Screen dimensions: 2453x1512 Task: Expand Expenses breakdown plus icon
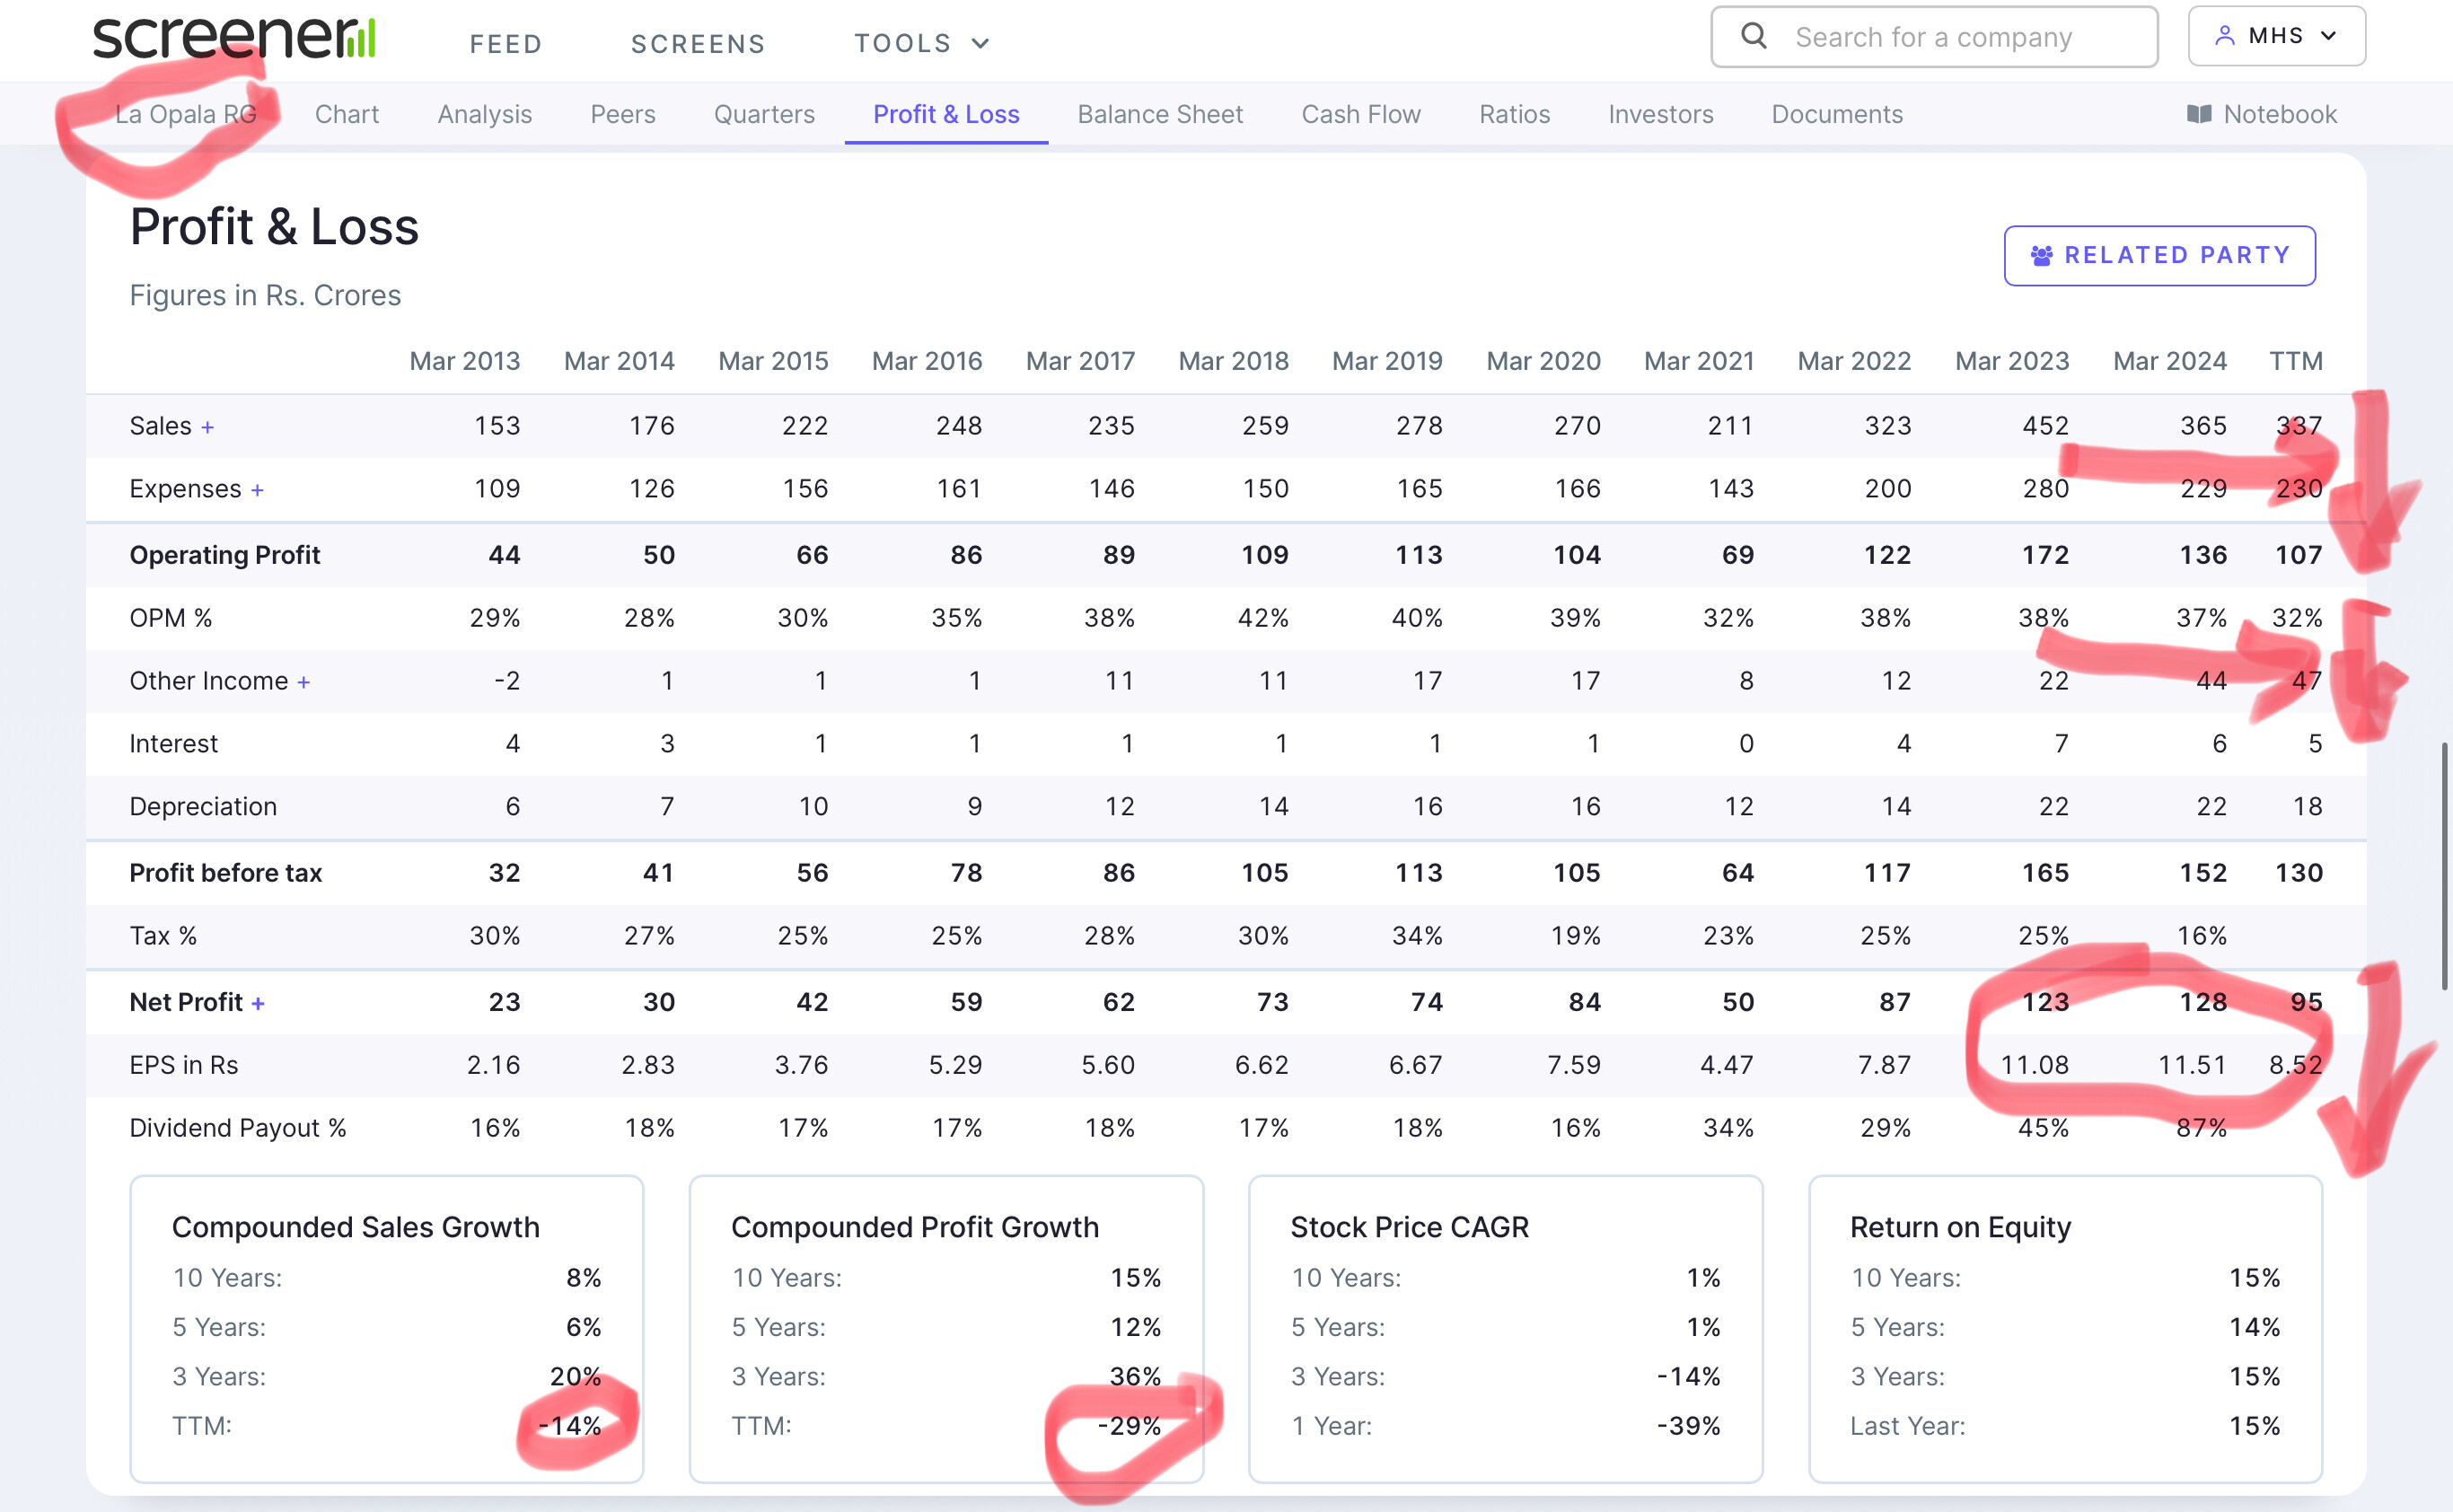[x=257, y=490]
